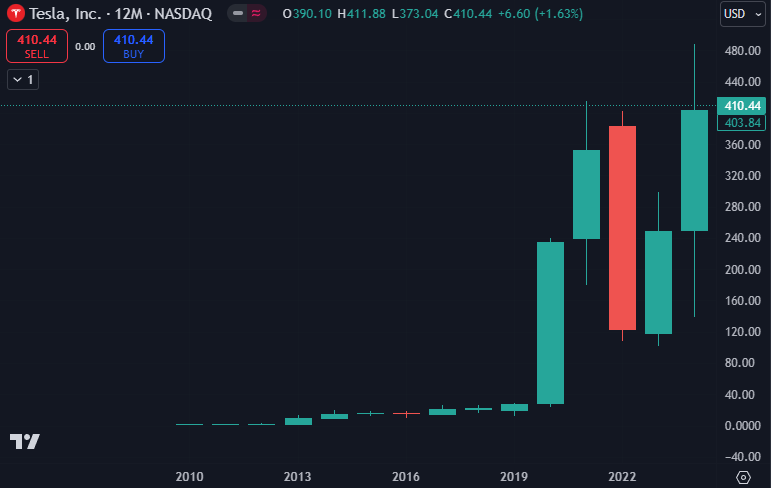Select the tall green 2020 candle
The height and width of the screenshot is (488, 771).
click(x=550, y=323)
